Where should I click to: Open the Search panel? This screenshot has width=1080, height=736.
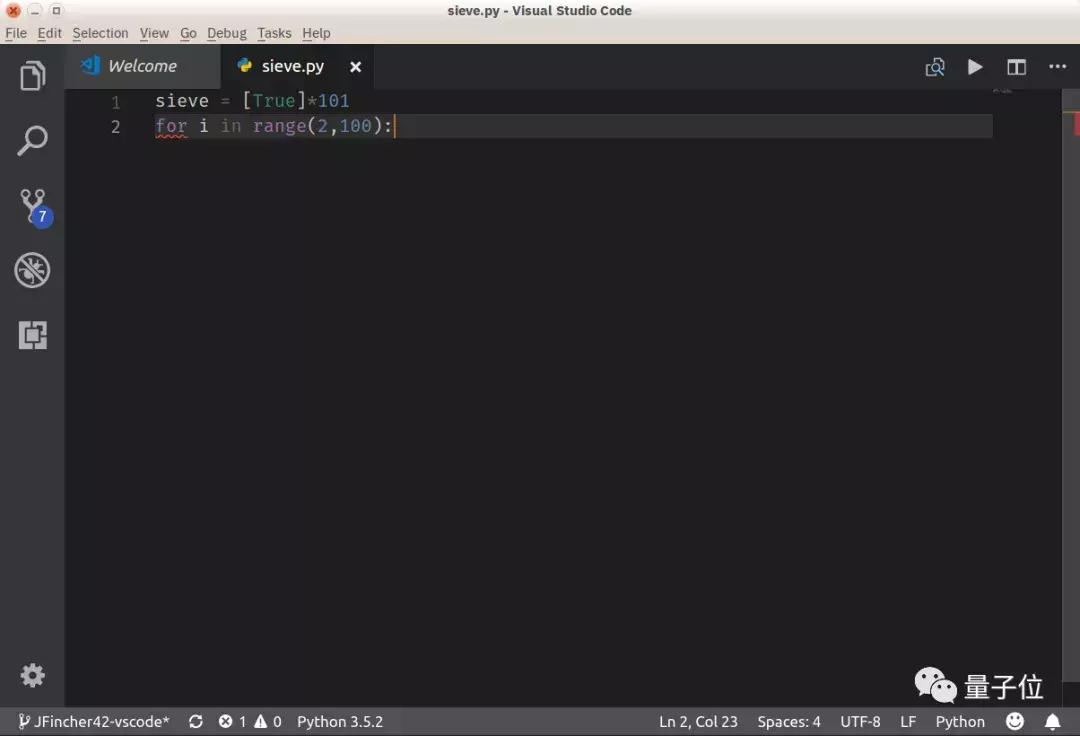click(x=33, y=140)
